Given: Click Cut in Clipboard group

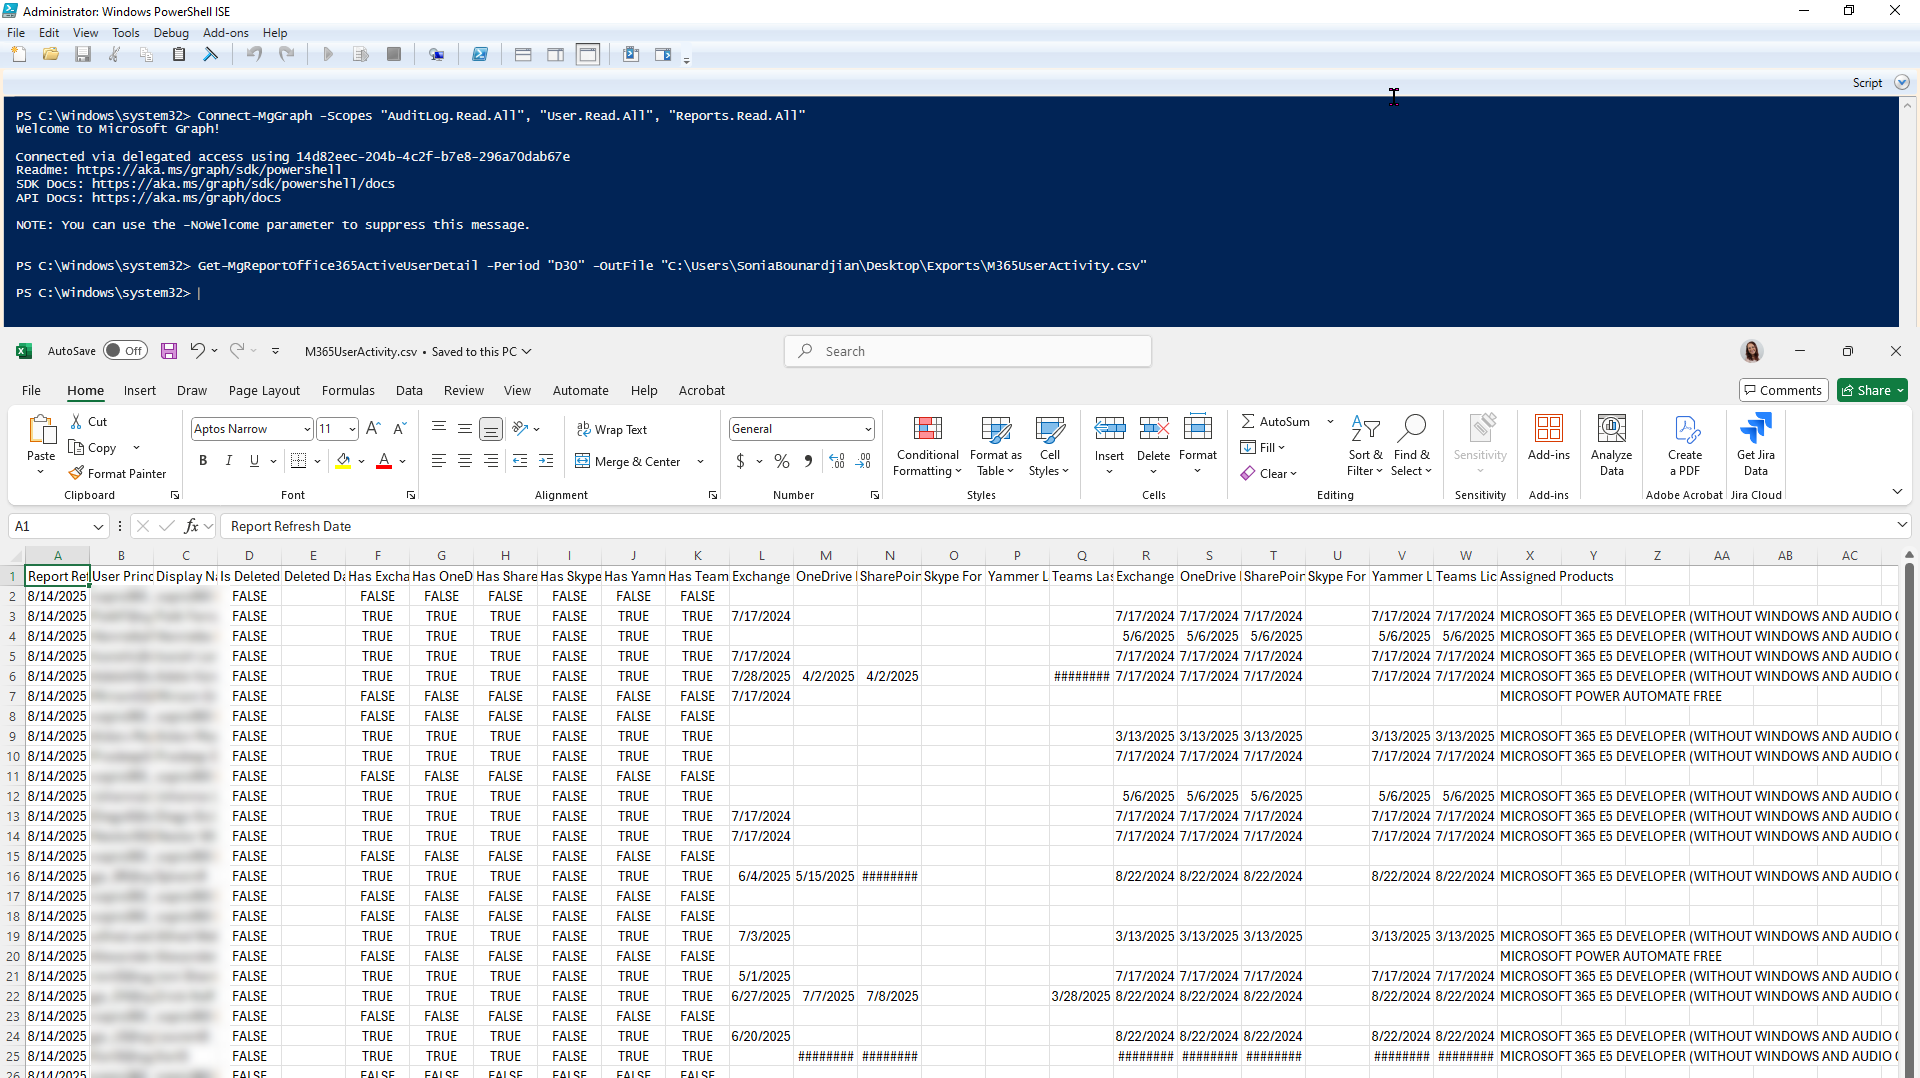Looking at the screenshot, I should pyautogui.click(x=88, y=422).
